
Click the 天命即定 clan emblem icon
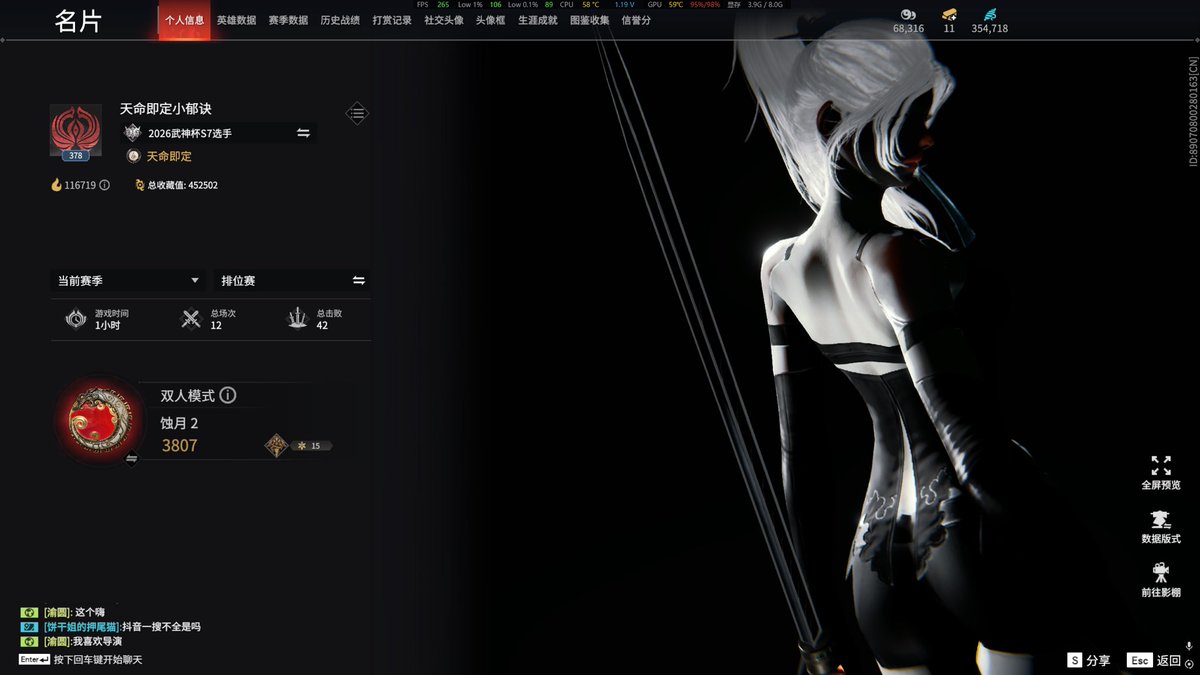[x=133, y=156]
